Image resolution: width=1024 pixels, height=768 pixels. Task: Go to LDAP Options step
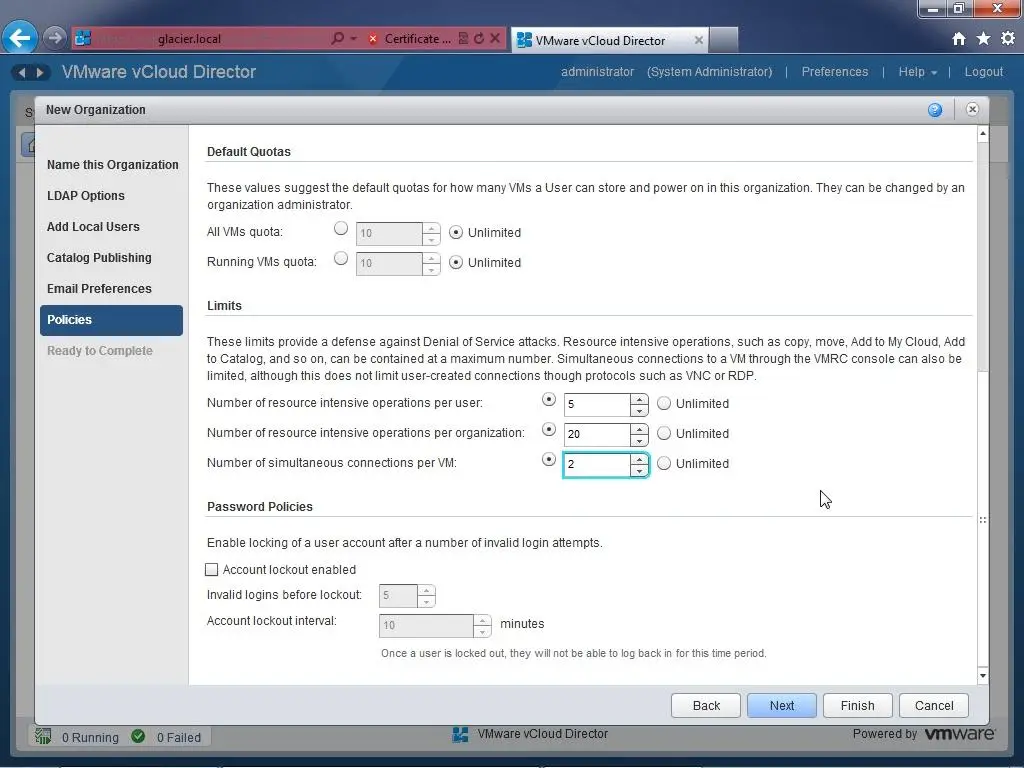tap(86, 196)
